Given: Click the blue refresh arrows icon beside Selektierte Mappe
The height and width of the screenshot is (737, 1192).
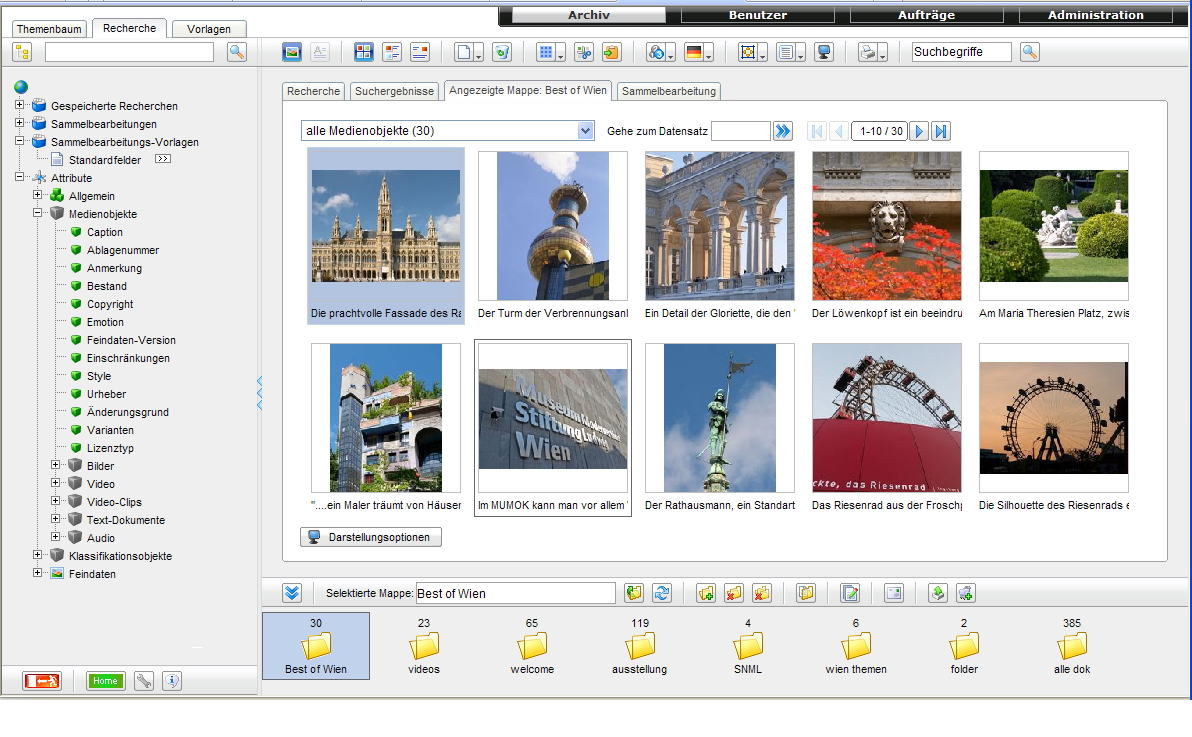Looking at the screenshot, I should [662, 593].
